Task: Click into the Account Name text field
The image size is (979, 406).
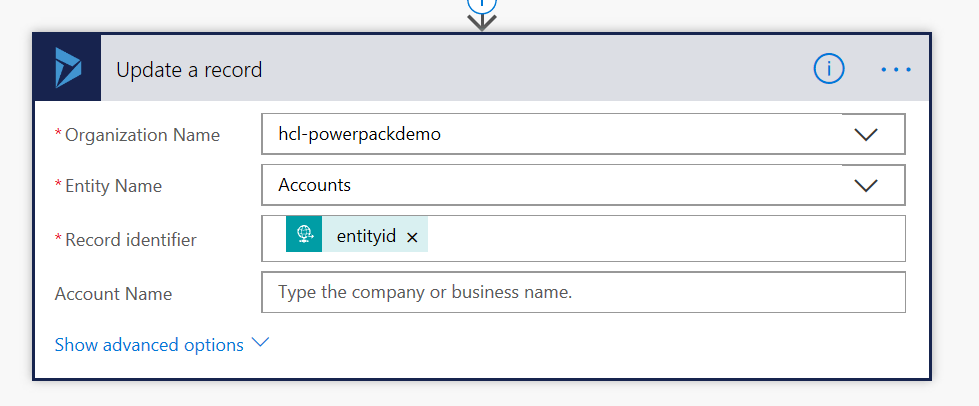Action: click(x=583, y=293)
